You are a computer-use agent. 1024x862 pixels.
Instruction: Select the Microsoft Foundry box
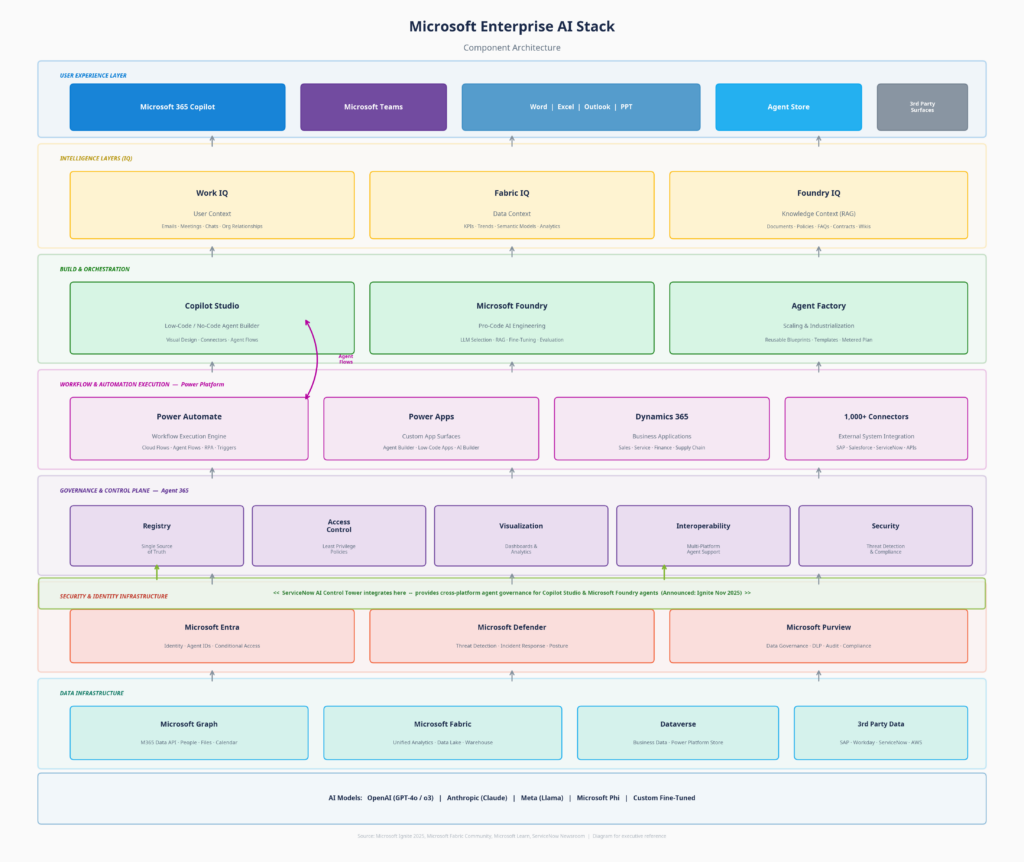tap(512, 318)
